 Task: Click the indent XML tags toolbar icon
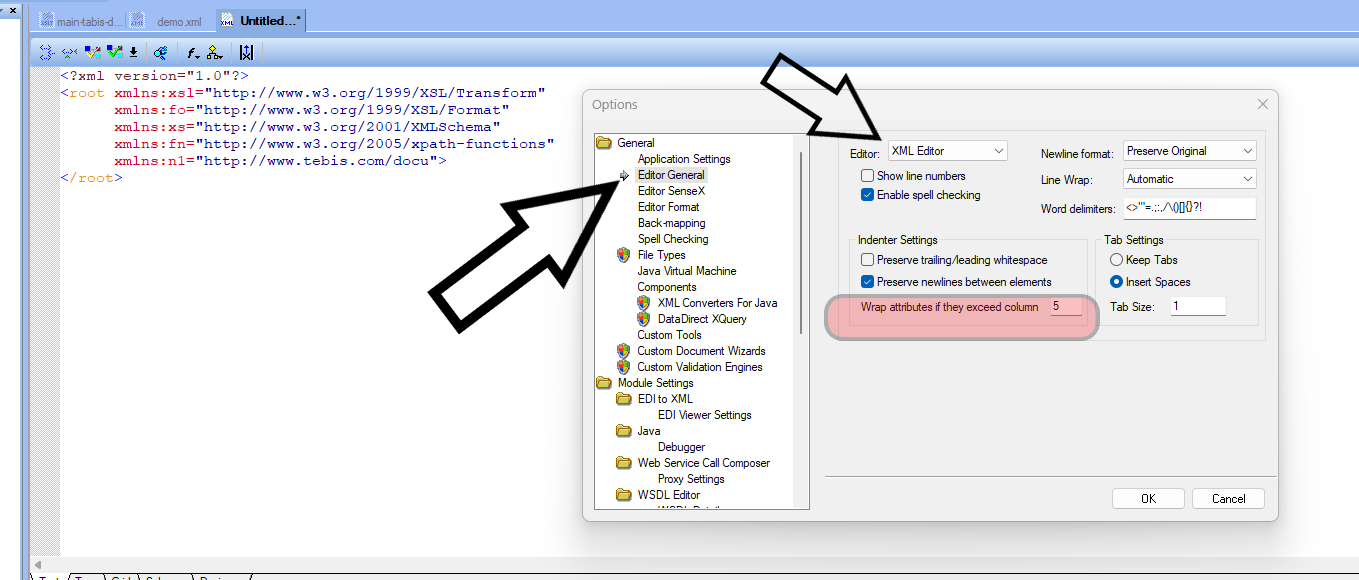coord(46,53)
